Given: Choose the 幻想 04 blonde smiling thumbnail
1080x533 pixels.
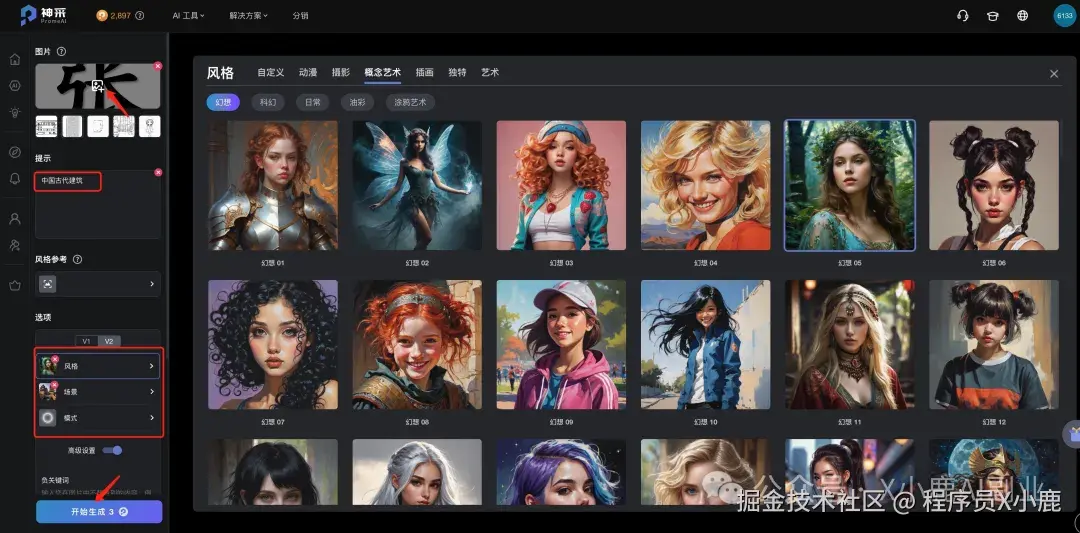Looking at the screenshot, I should (x=706, y=185).
